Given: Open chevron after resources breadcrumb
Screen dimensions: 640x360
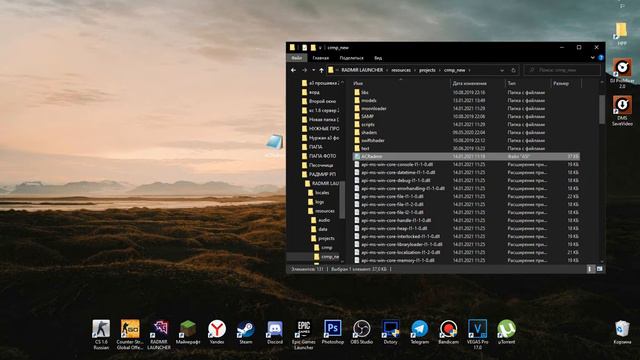Looking at the screenshot, I should [415, 70].
